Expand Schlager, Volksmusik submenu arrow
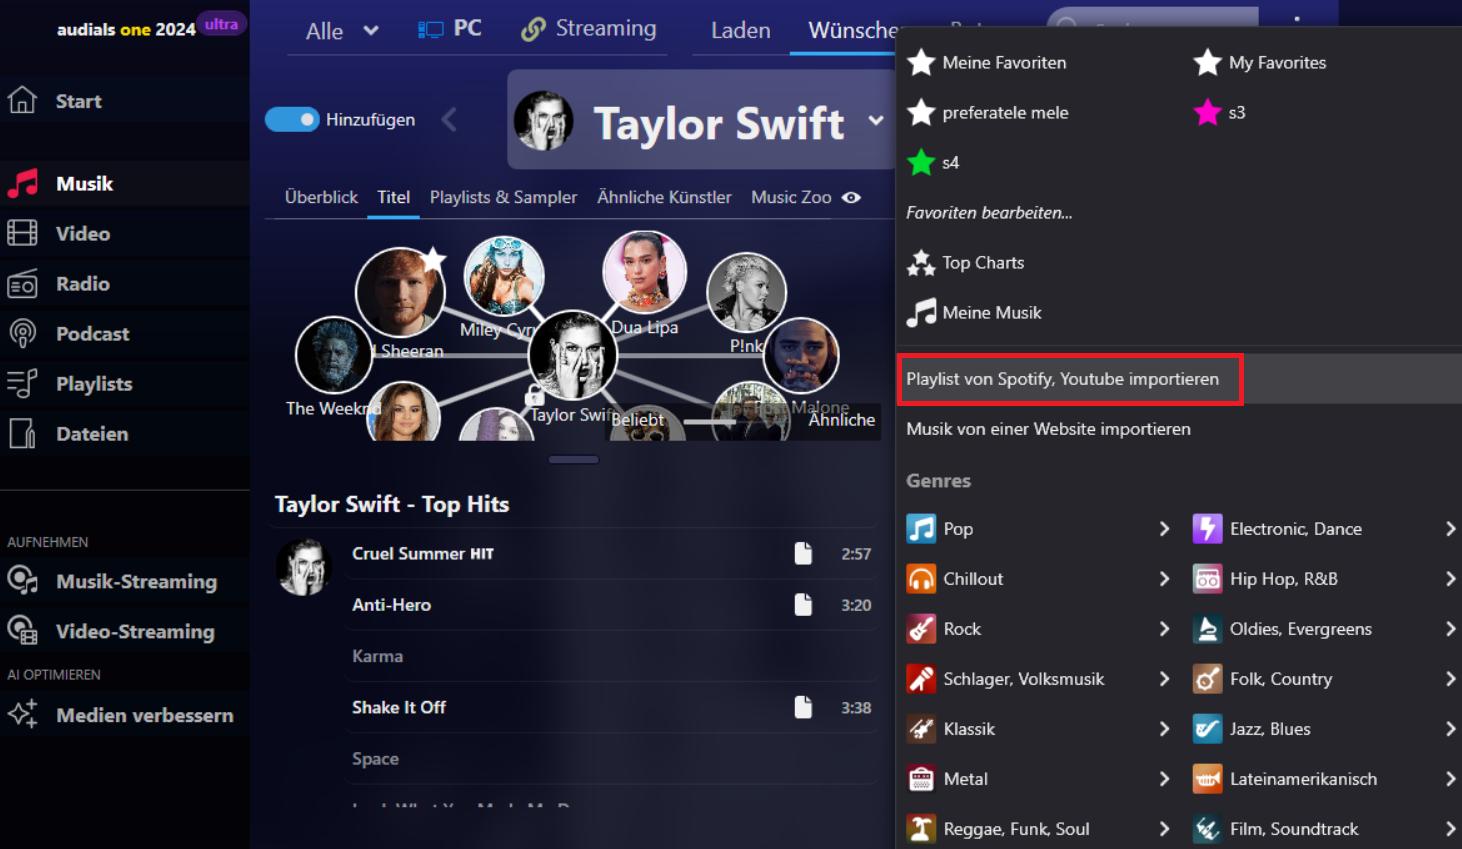The image size is (1462, 849). coord(1164,678)
